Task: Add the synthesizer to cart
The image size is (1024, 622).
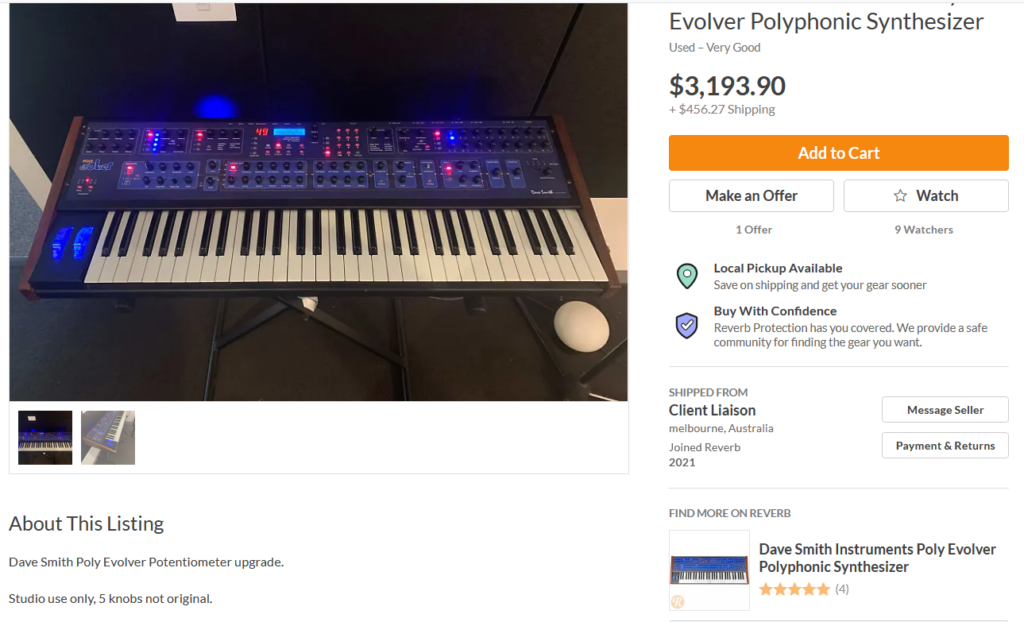Action: click(x=839, y=153)
